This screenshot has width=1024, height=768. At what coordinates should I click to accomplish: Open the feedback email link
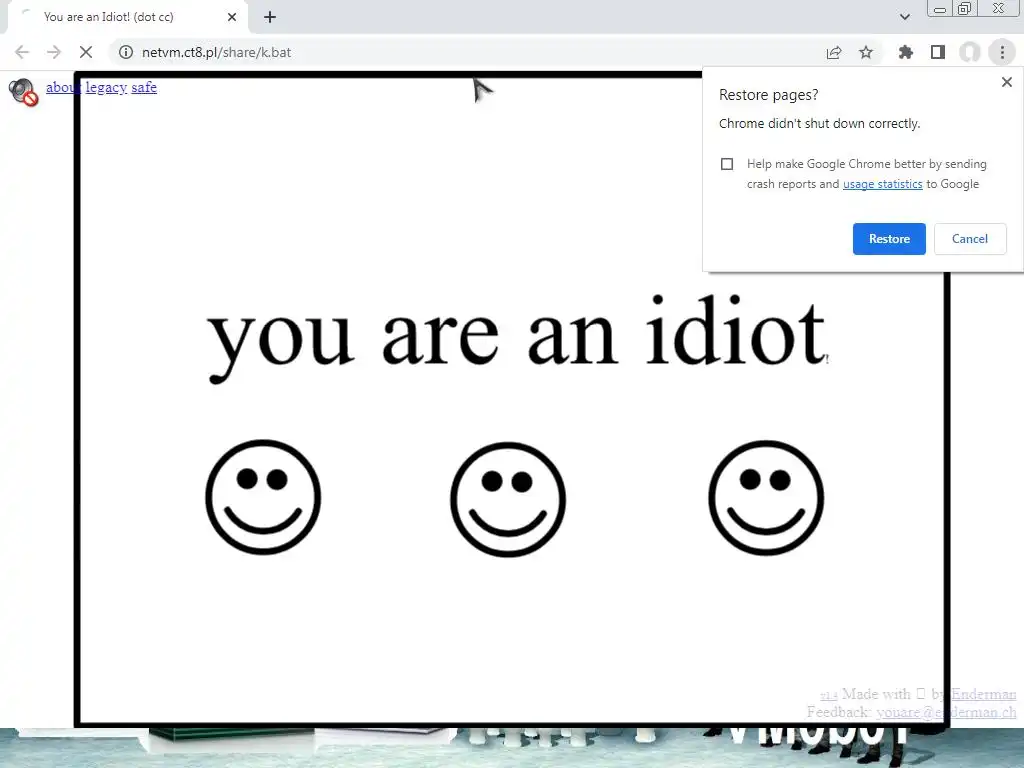(x=946, y=712)
